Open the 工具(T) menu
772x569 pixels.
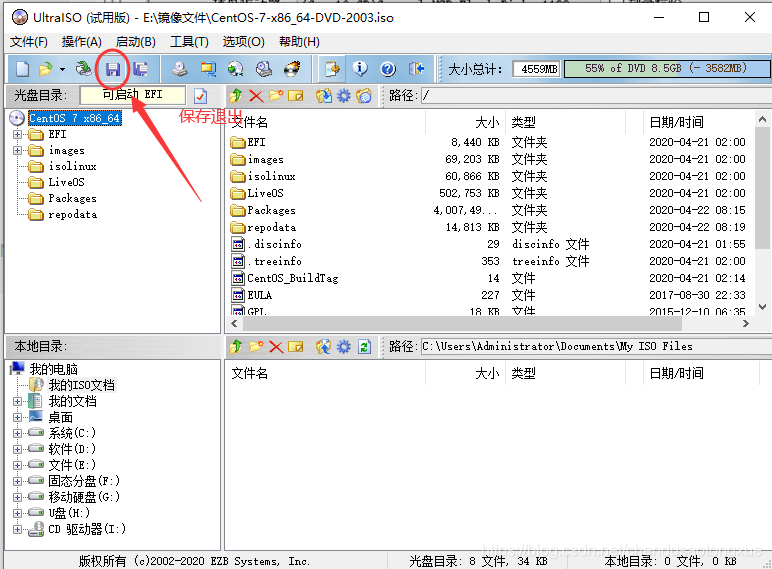pyautogui.click(x=189, y=42)
